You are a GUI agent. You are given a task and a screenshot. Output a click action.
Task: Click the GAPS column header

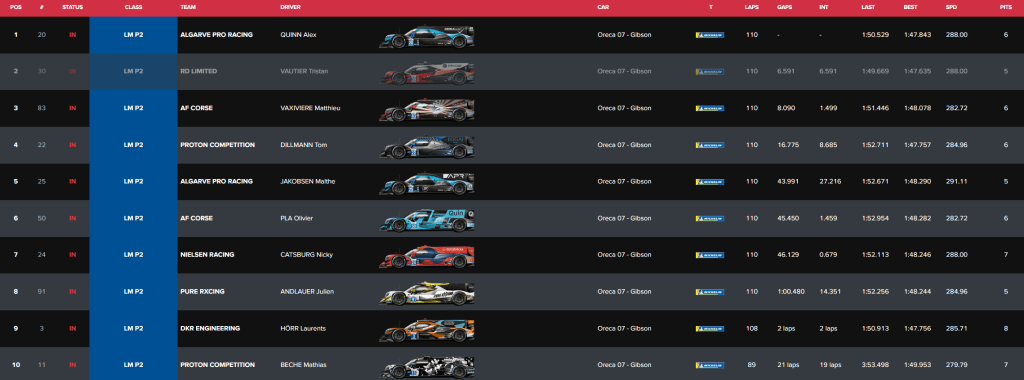click(x=784, y=7)
